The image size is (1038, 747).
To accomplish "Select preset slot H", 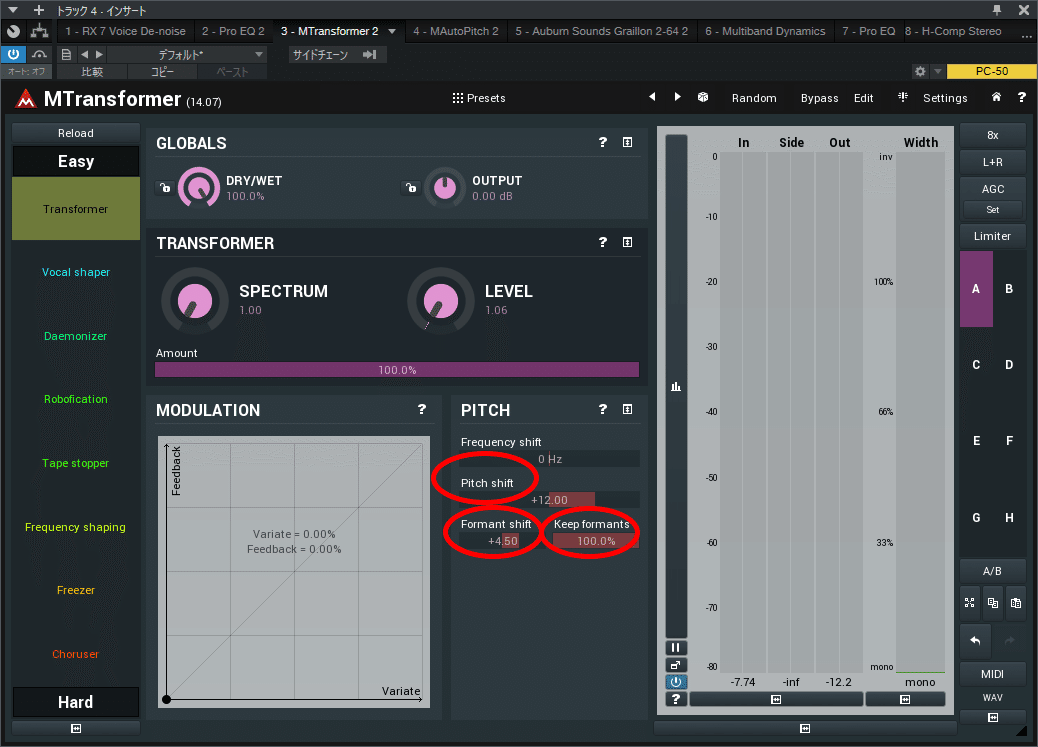I will coord(1009,518).
